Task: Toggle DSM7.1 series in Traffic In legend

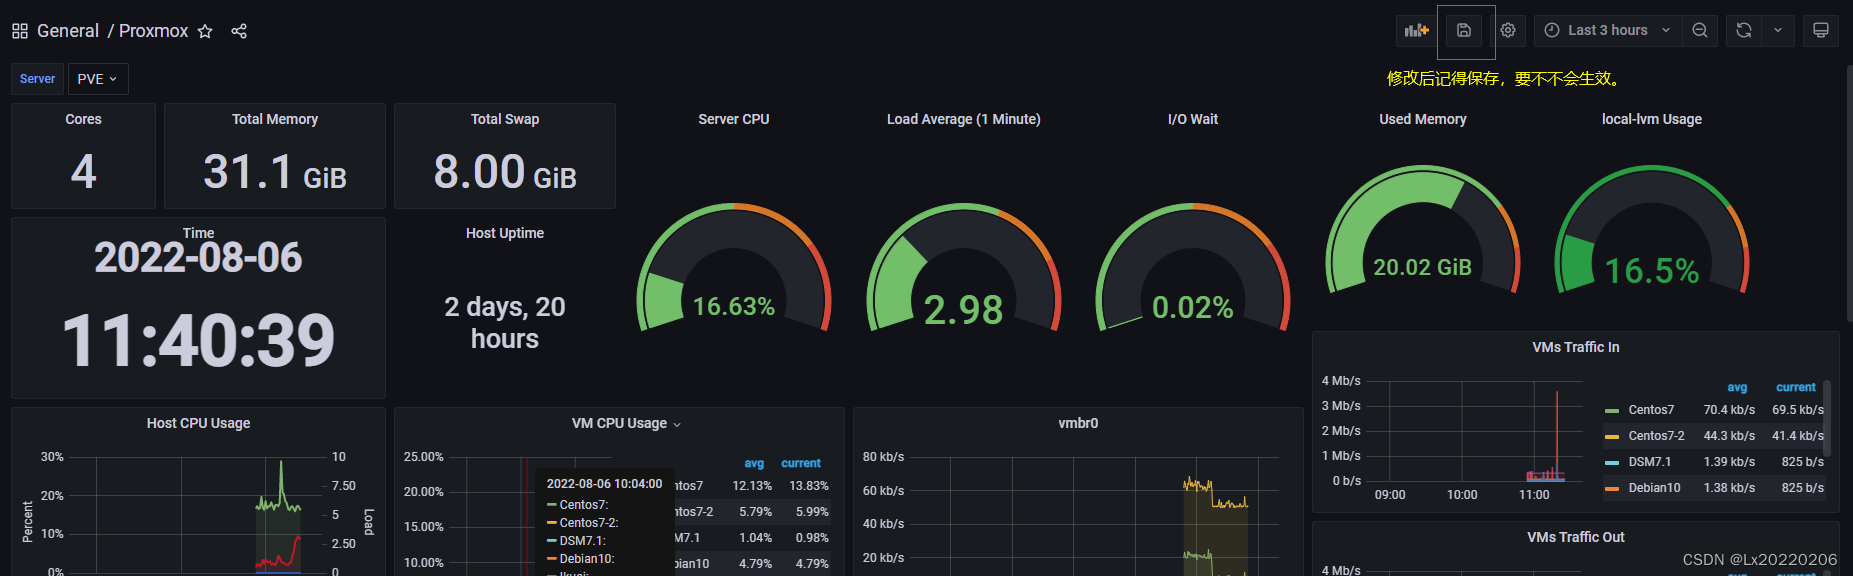Action: point(1650,462)
